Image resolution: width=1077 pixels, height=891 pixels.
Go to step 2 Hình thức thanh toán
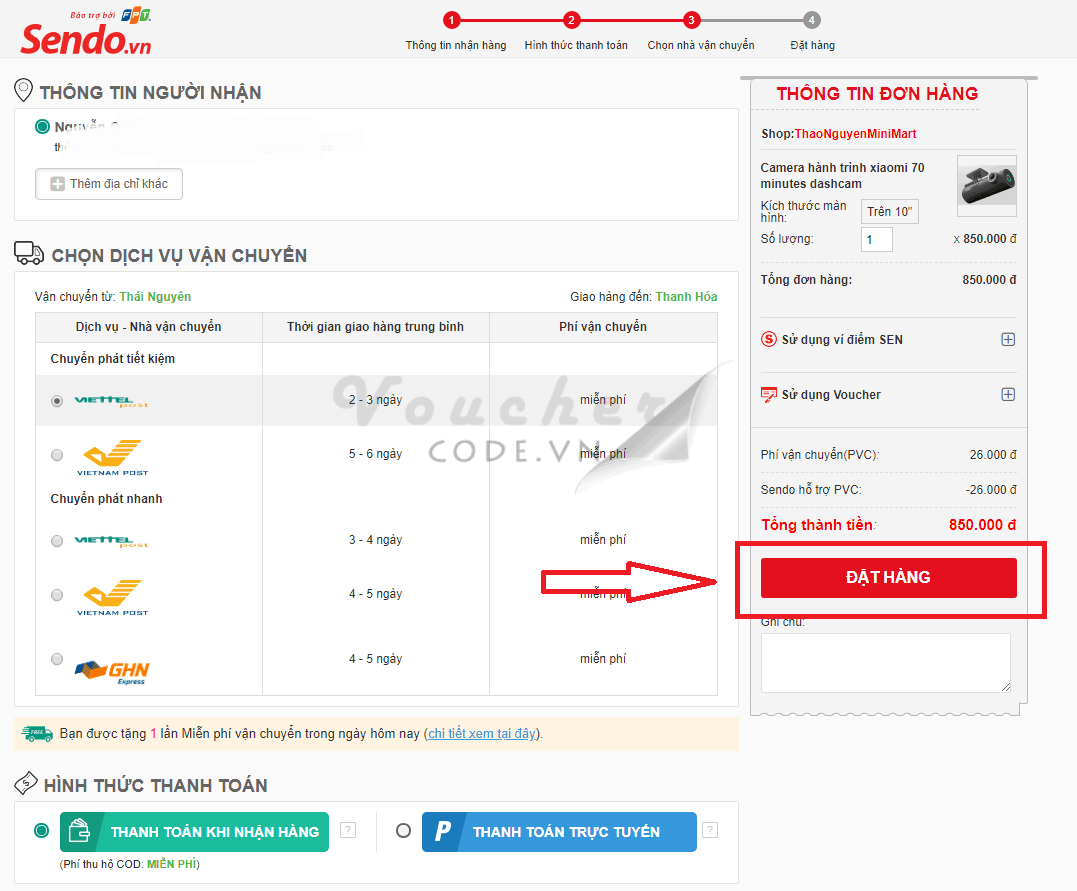click(x=571, y=20)
